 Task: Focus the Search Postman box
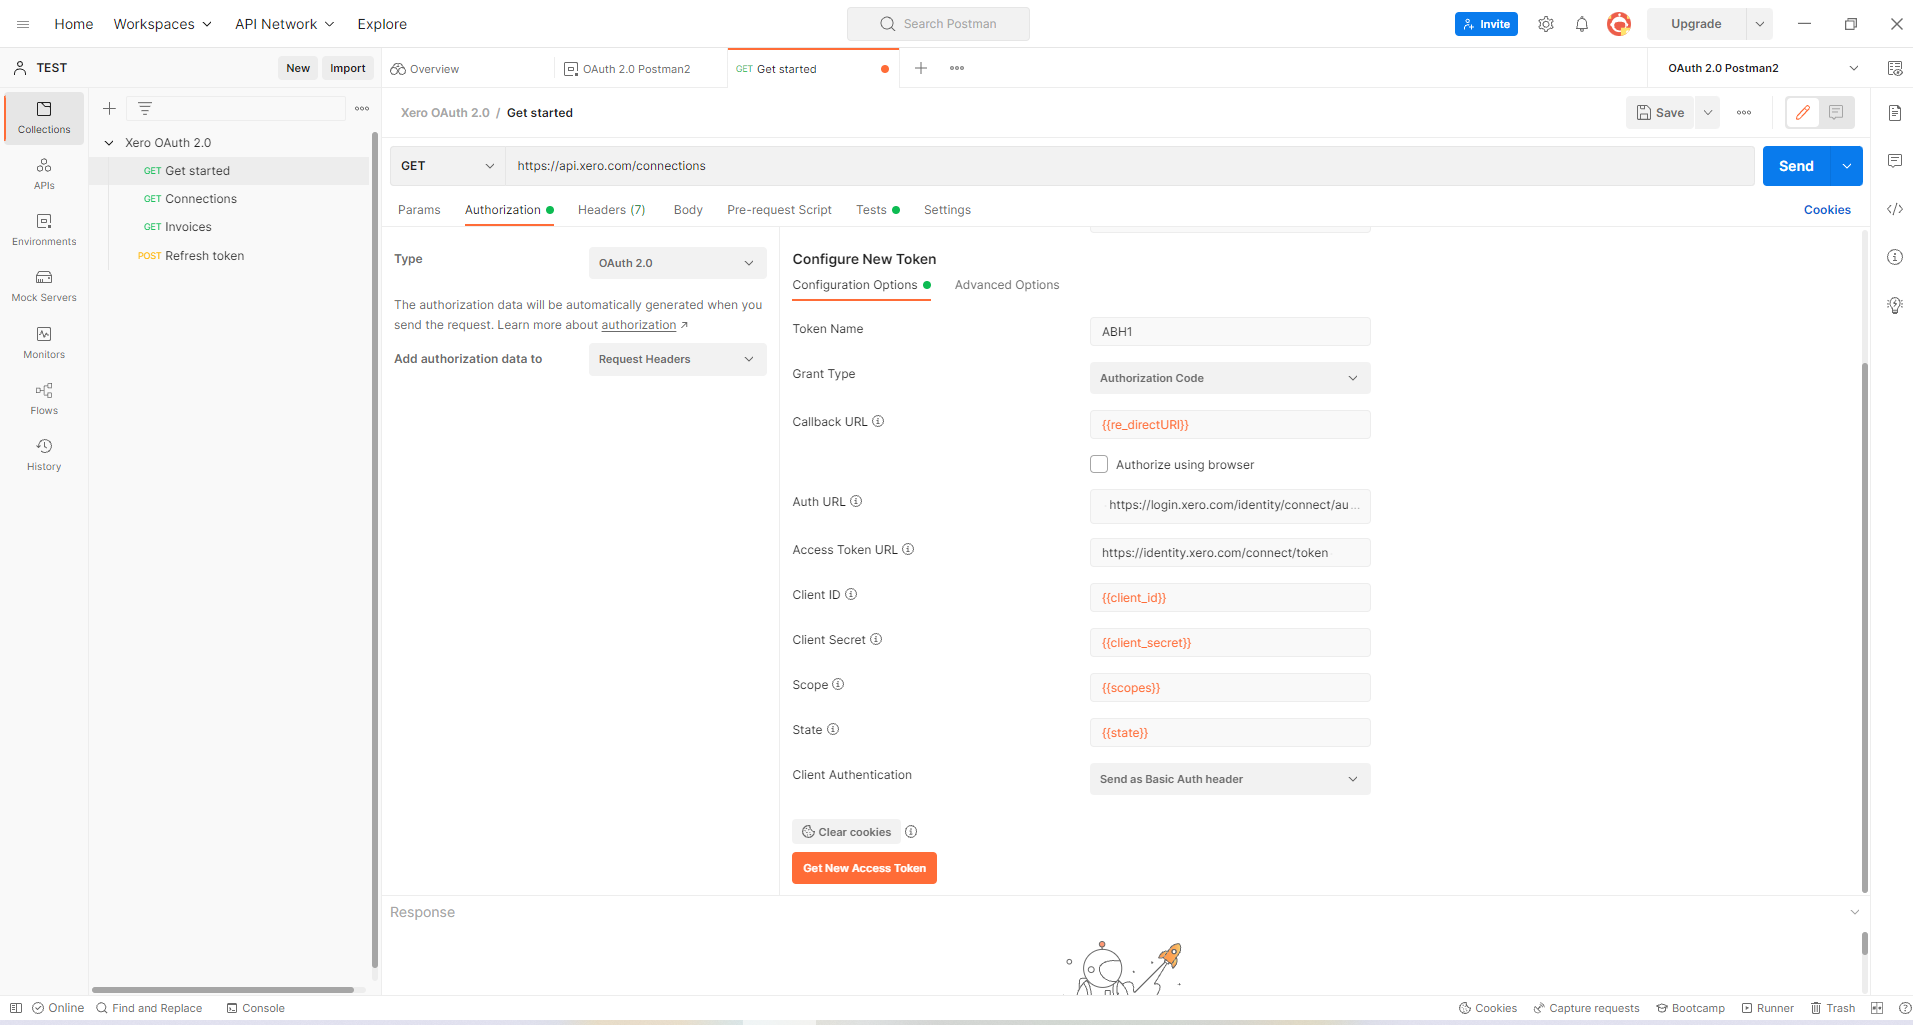tap(938, 24)
